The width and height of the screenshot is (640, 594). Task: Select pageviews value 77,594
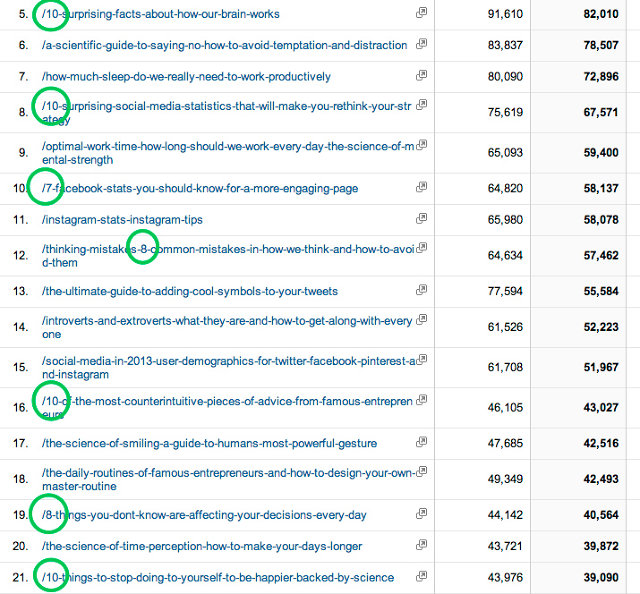(505, 291)
